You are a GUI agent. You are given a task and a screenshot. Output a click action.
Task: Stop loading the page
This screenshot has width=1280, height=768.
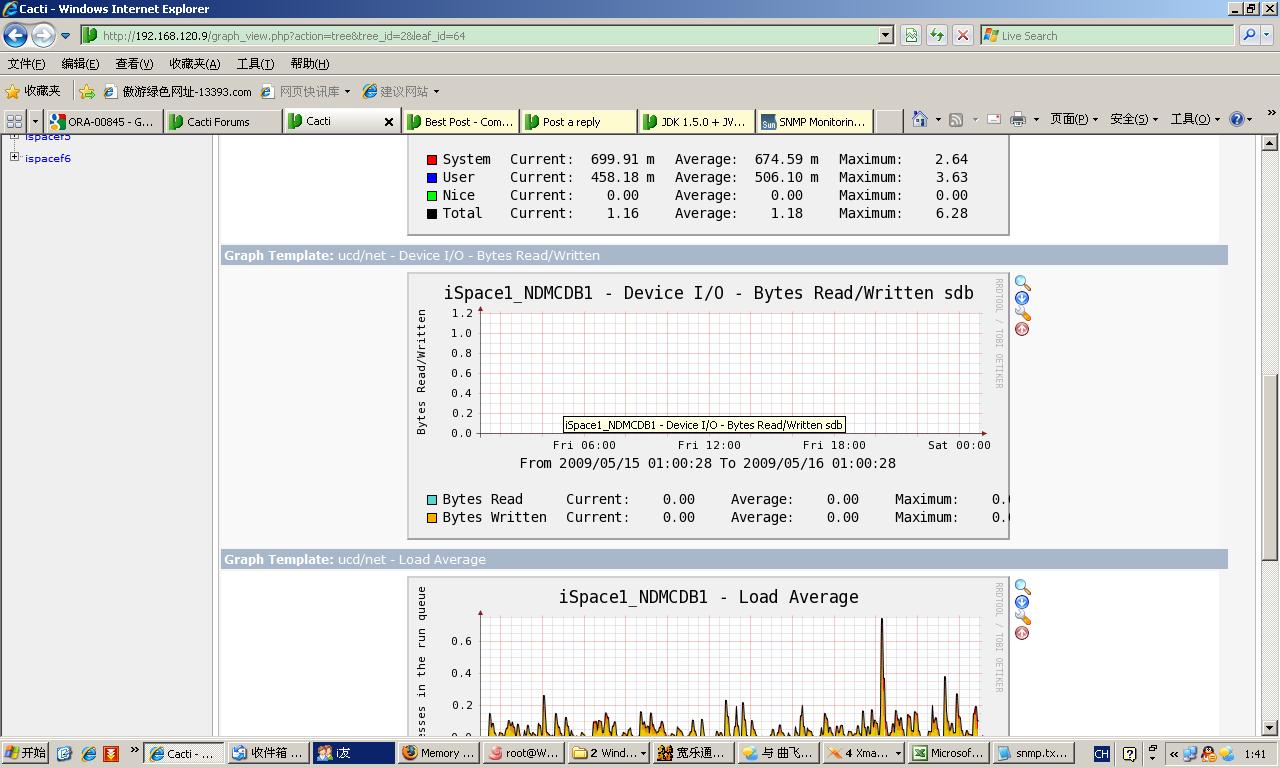coord(962,35)
